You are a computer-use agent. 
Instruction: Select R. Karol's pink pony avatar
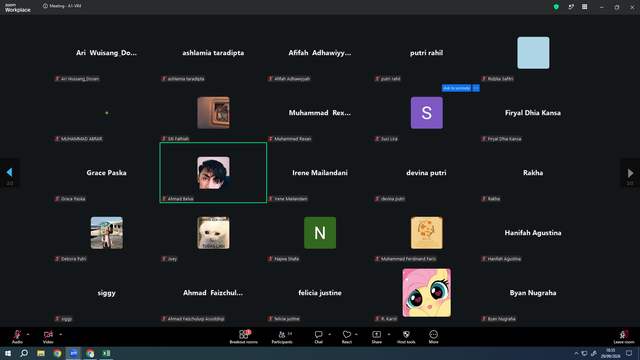[x=427, y=293]
